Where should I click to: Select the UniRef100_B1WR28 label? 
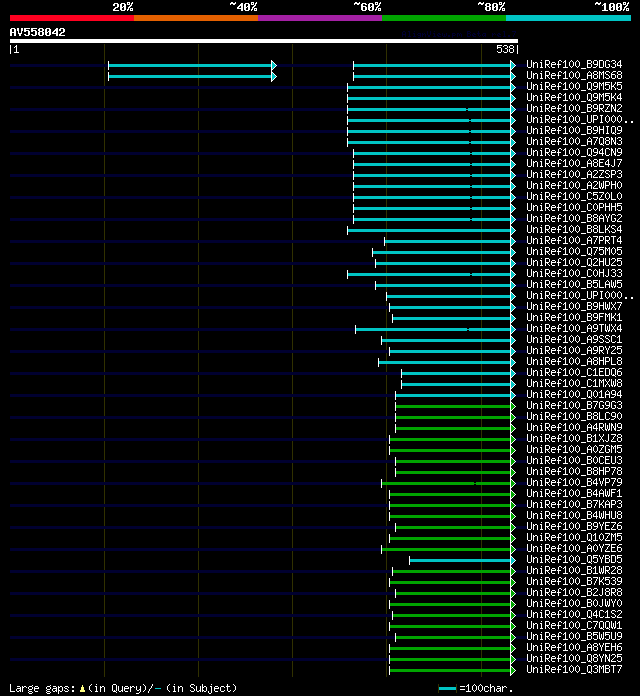coord(574,570)
